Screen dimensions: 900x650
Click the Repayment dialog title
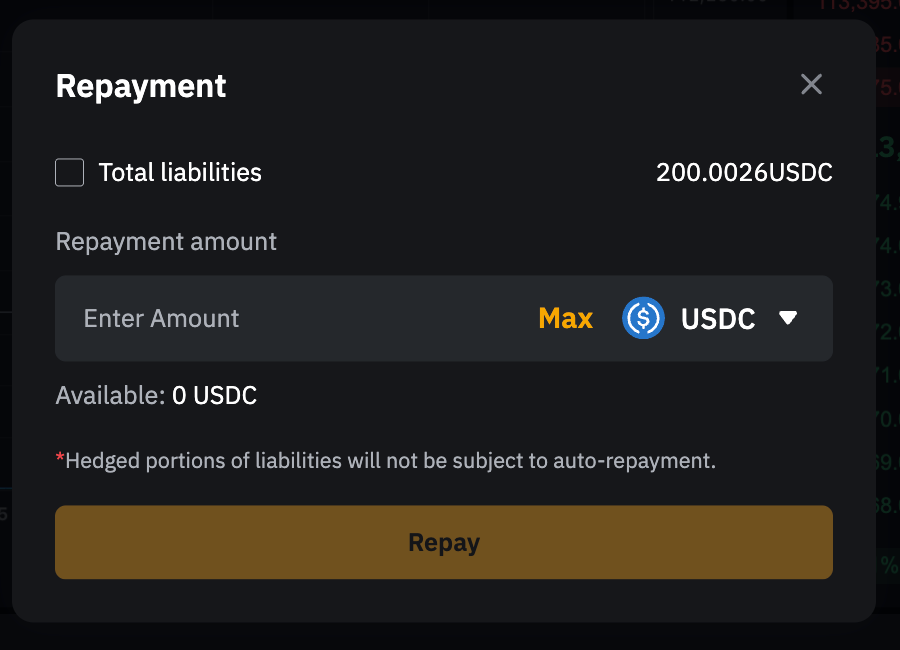pyautogui.click(x=141, y=86)
